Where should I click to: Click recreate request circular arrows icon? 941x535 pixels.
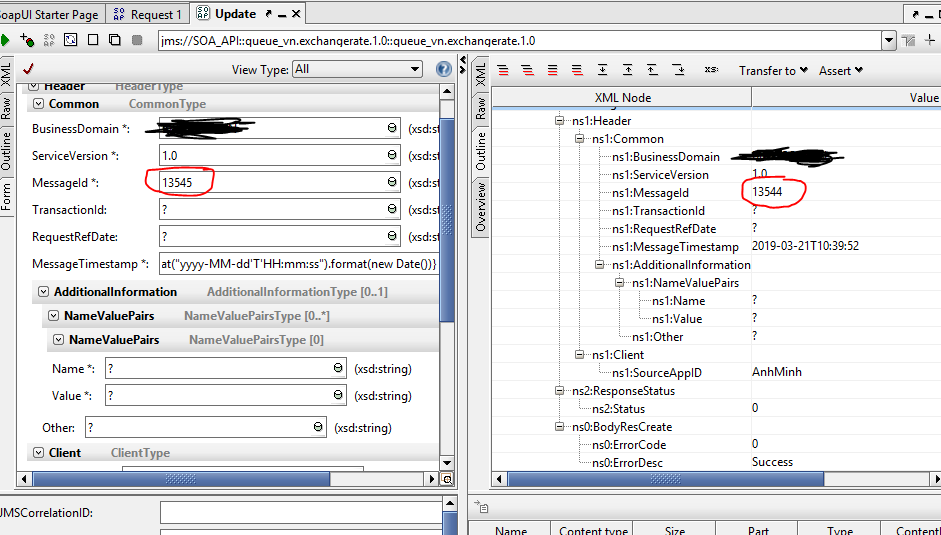(71, 40)
